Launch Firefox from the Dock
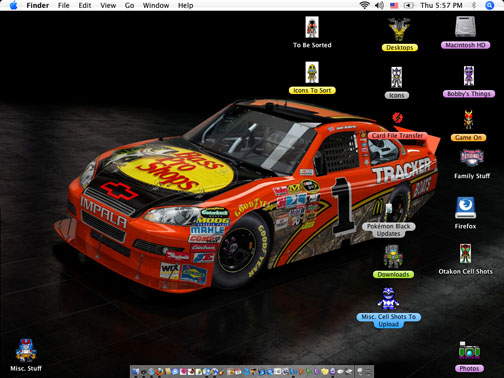The height and width of the screenshot is (378, 504). (159, 372)
